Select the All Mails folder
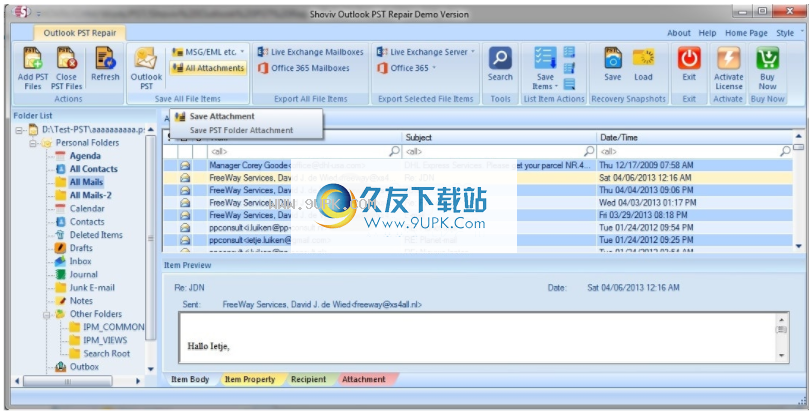This screenshot has height=413, width=809. click(86, 182)
